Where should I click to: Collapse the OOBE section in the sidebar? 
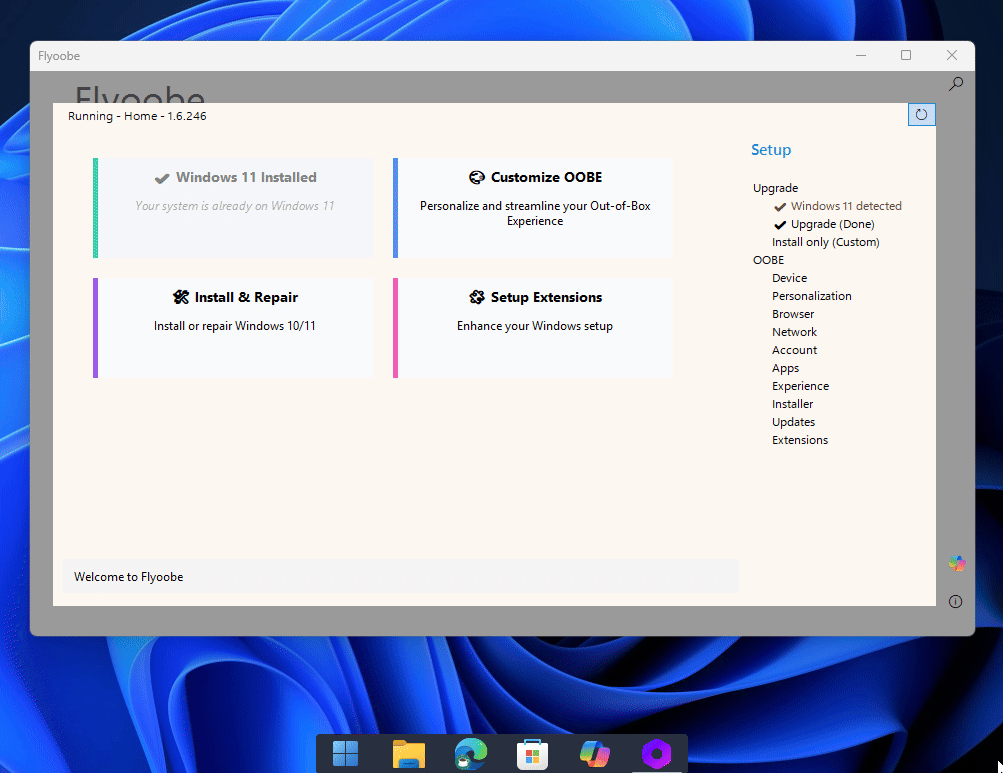[768, 259]
